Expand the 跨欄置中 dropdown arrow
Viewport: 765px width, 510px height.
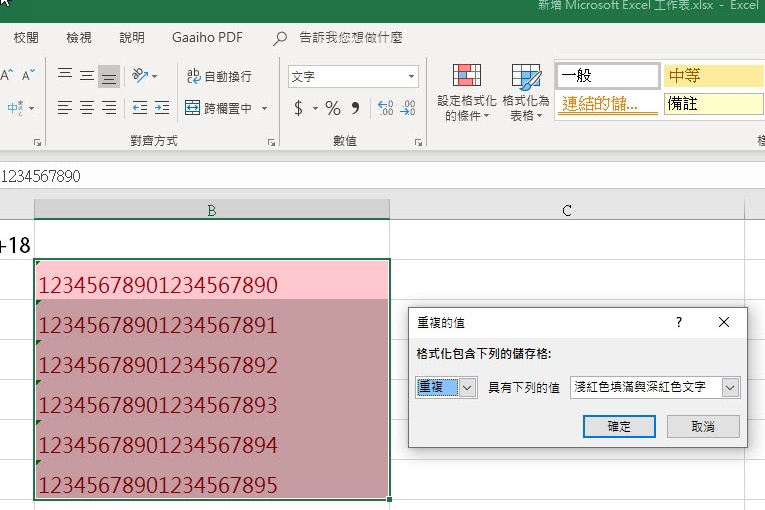(x=264, y=108)
